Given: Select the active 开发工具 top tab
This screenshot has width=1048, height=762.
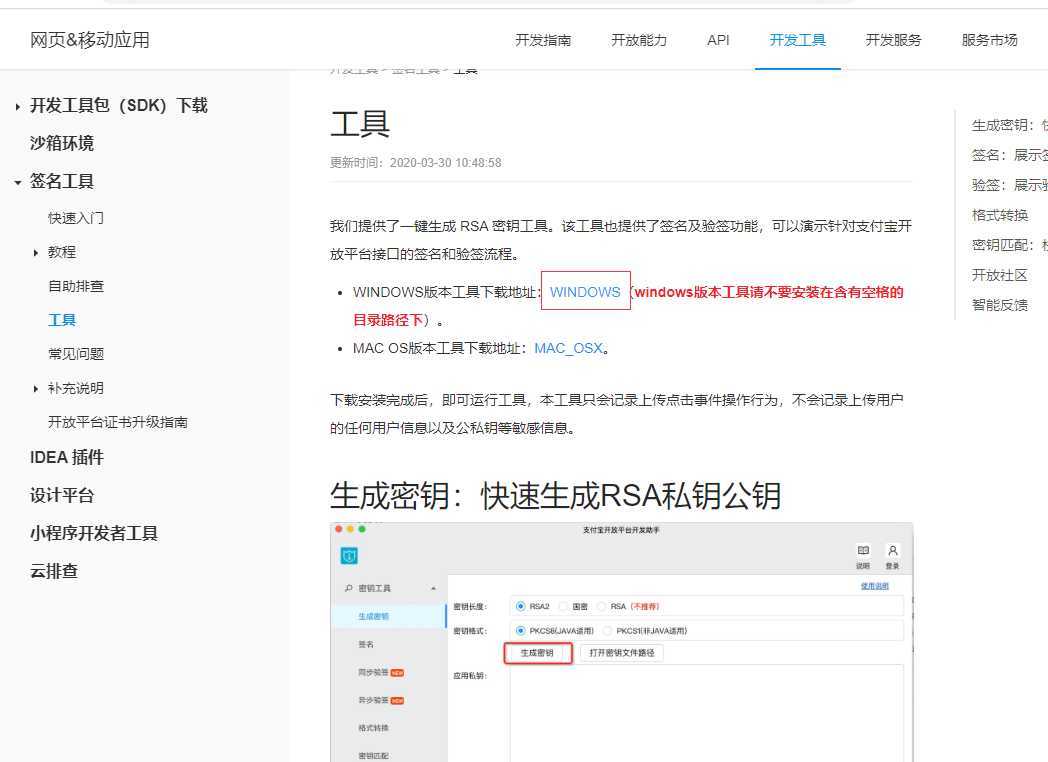Looking at the screenshot, I should pos(797,40).
